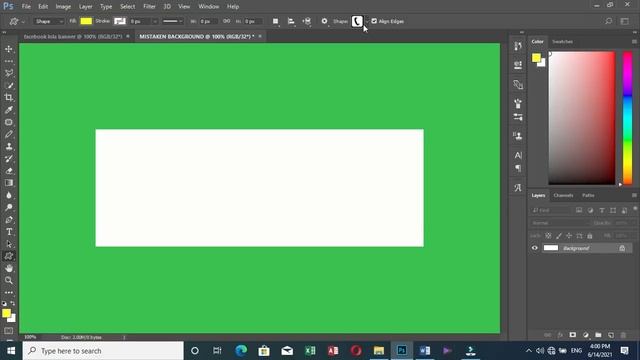Select the Path Selection tool
This screenshot has width=640, height=360.
click(x=9, y=244)
